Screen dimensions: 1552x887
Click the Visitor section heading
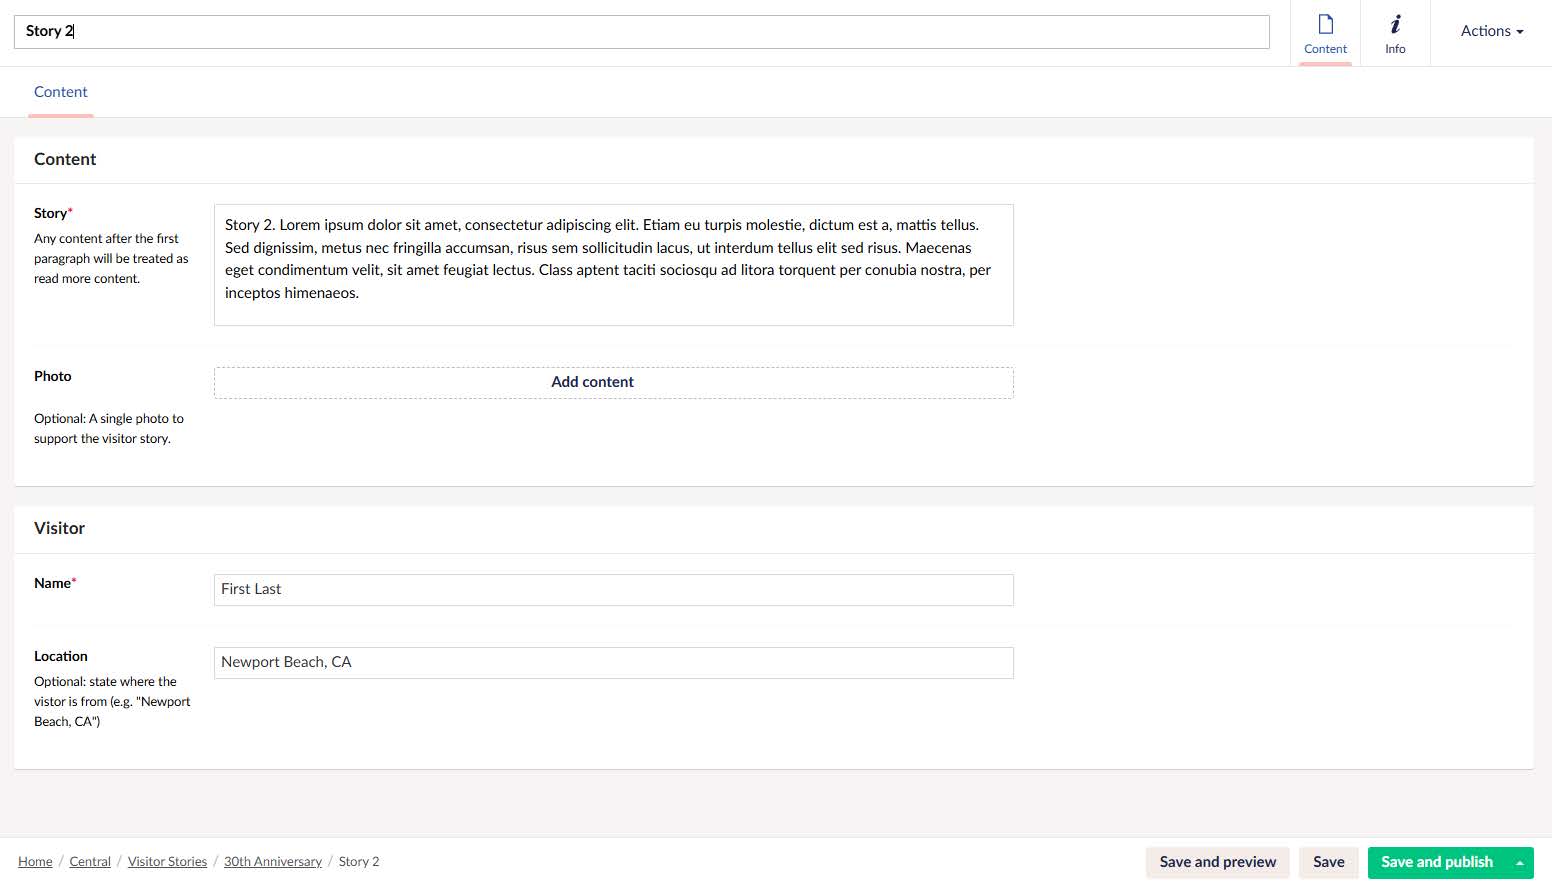tap(60, 529)
